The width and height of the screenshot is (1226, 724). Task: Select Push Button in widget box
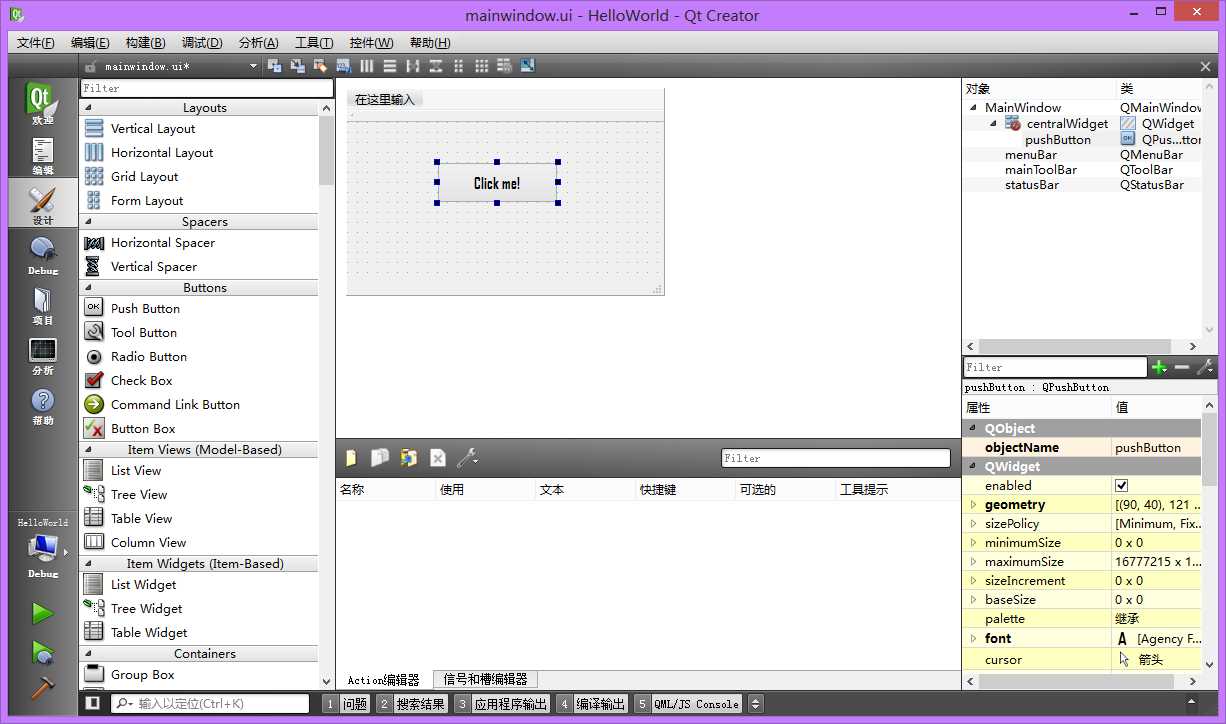pyautogui.click(x=145, y=308)
